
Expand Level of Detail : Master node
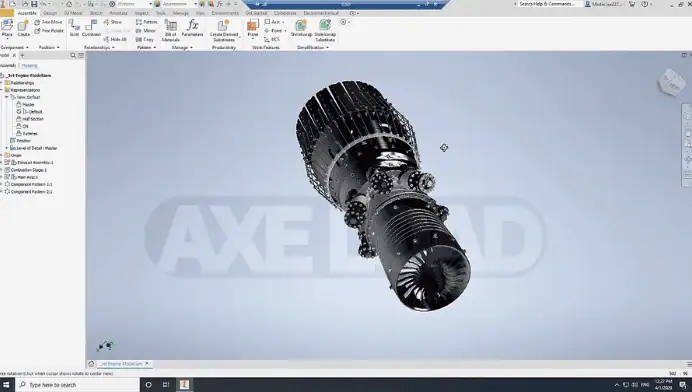[7, 148]
